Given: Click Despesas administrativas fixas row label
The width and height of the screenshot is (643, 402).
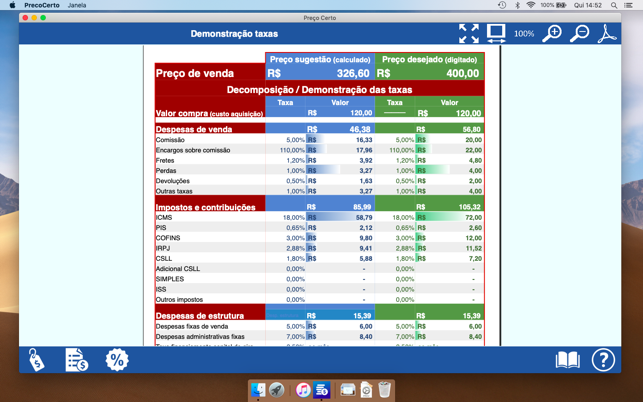Looking at the screenshot, I should [x=200, y=337].
